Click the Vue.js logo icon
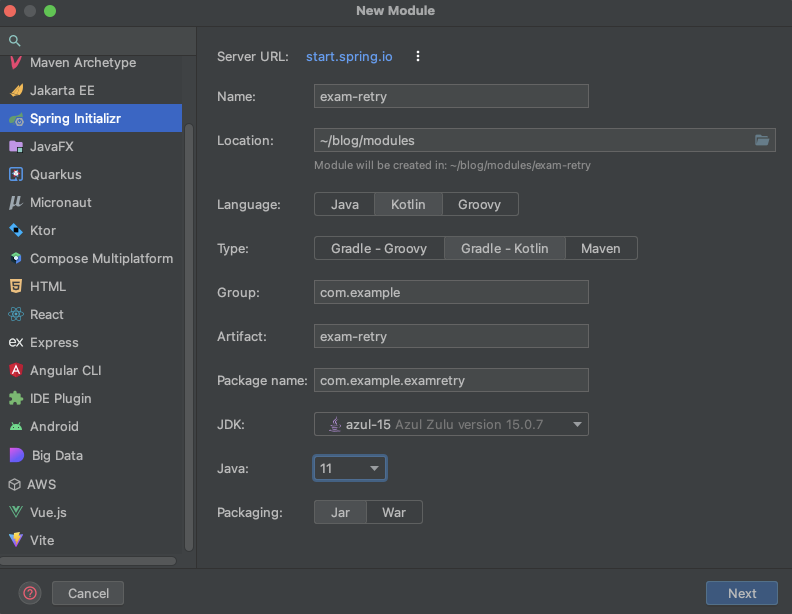The image size is (792, 614). coord(16,512)
